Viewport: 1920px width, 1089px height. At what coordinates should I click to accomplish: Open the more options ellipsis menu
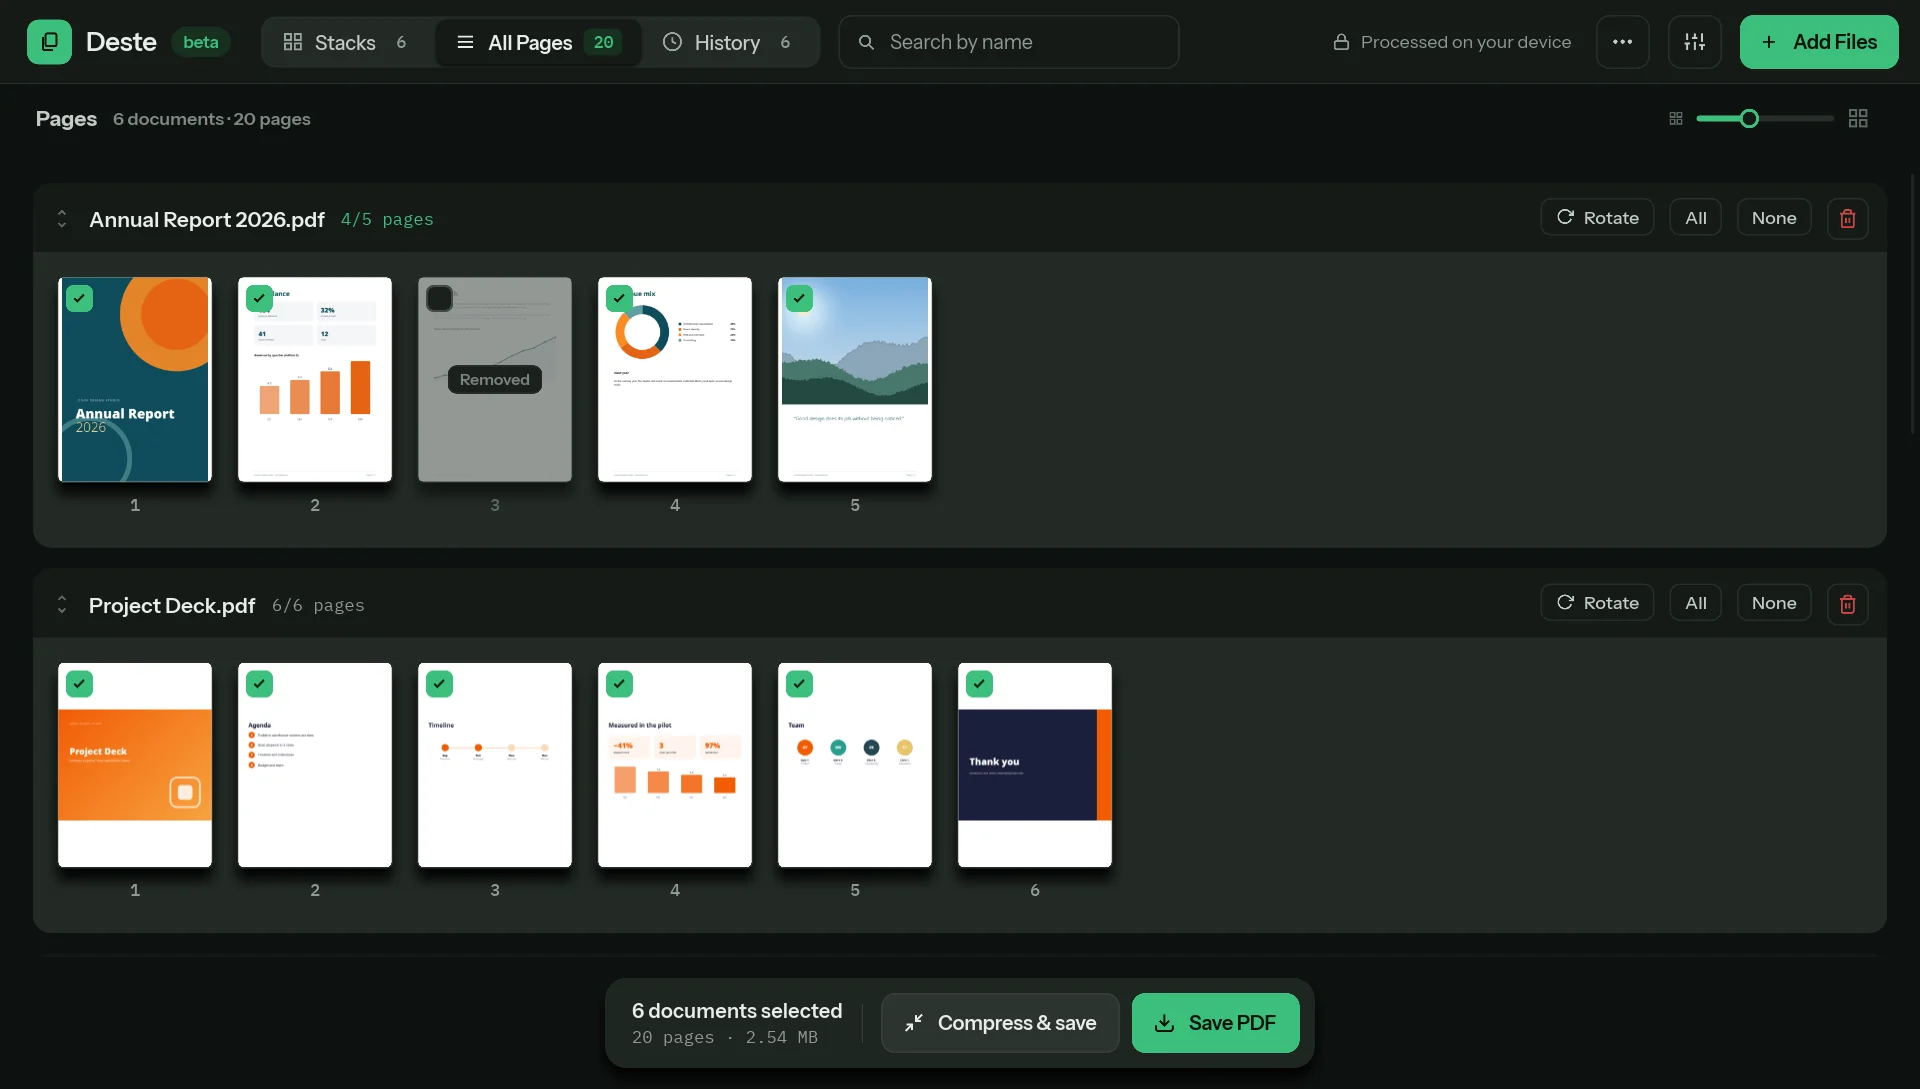click(x=1622, y=42)
